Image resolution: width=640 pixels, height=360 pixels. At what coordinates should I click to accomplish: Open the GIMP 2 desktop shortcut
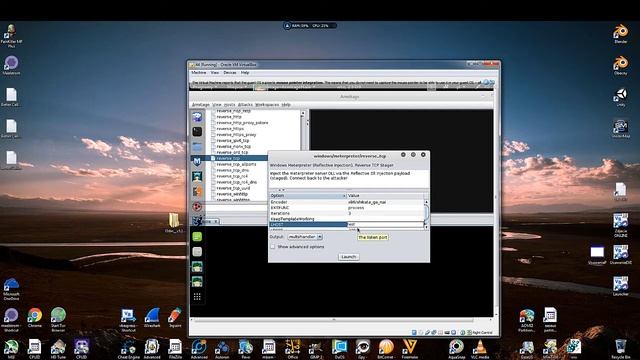click(x=316, y=349)
